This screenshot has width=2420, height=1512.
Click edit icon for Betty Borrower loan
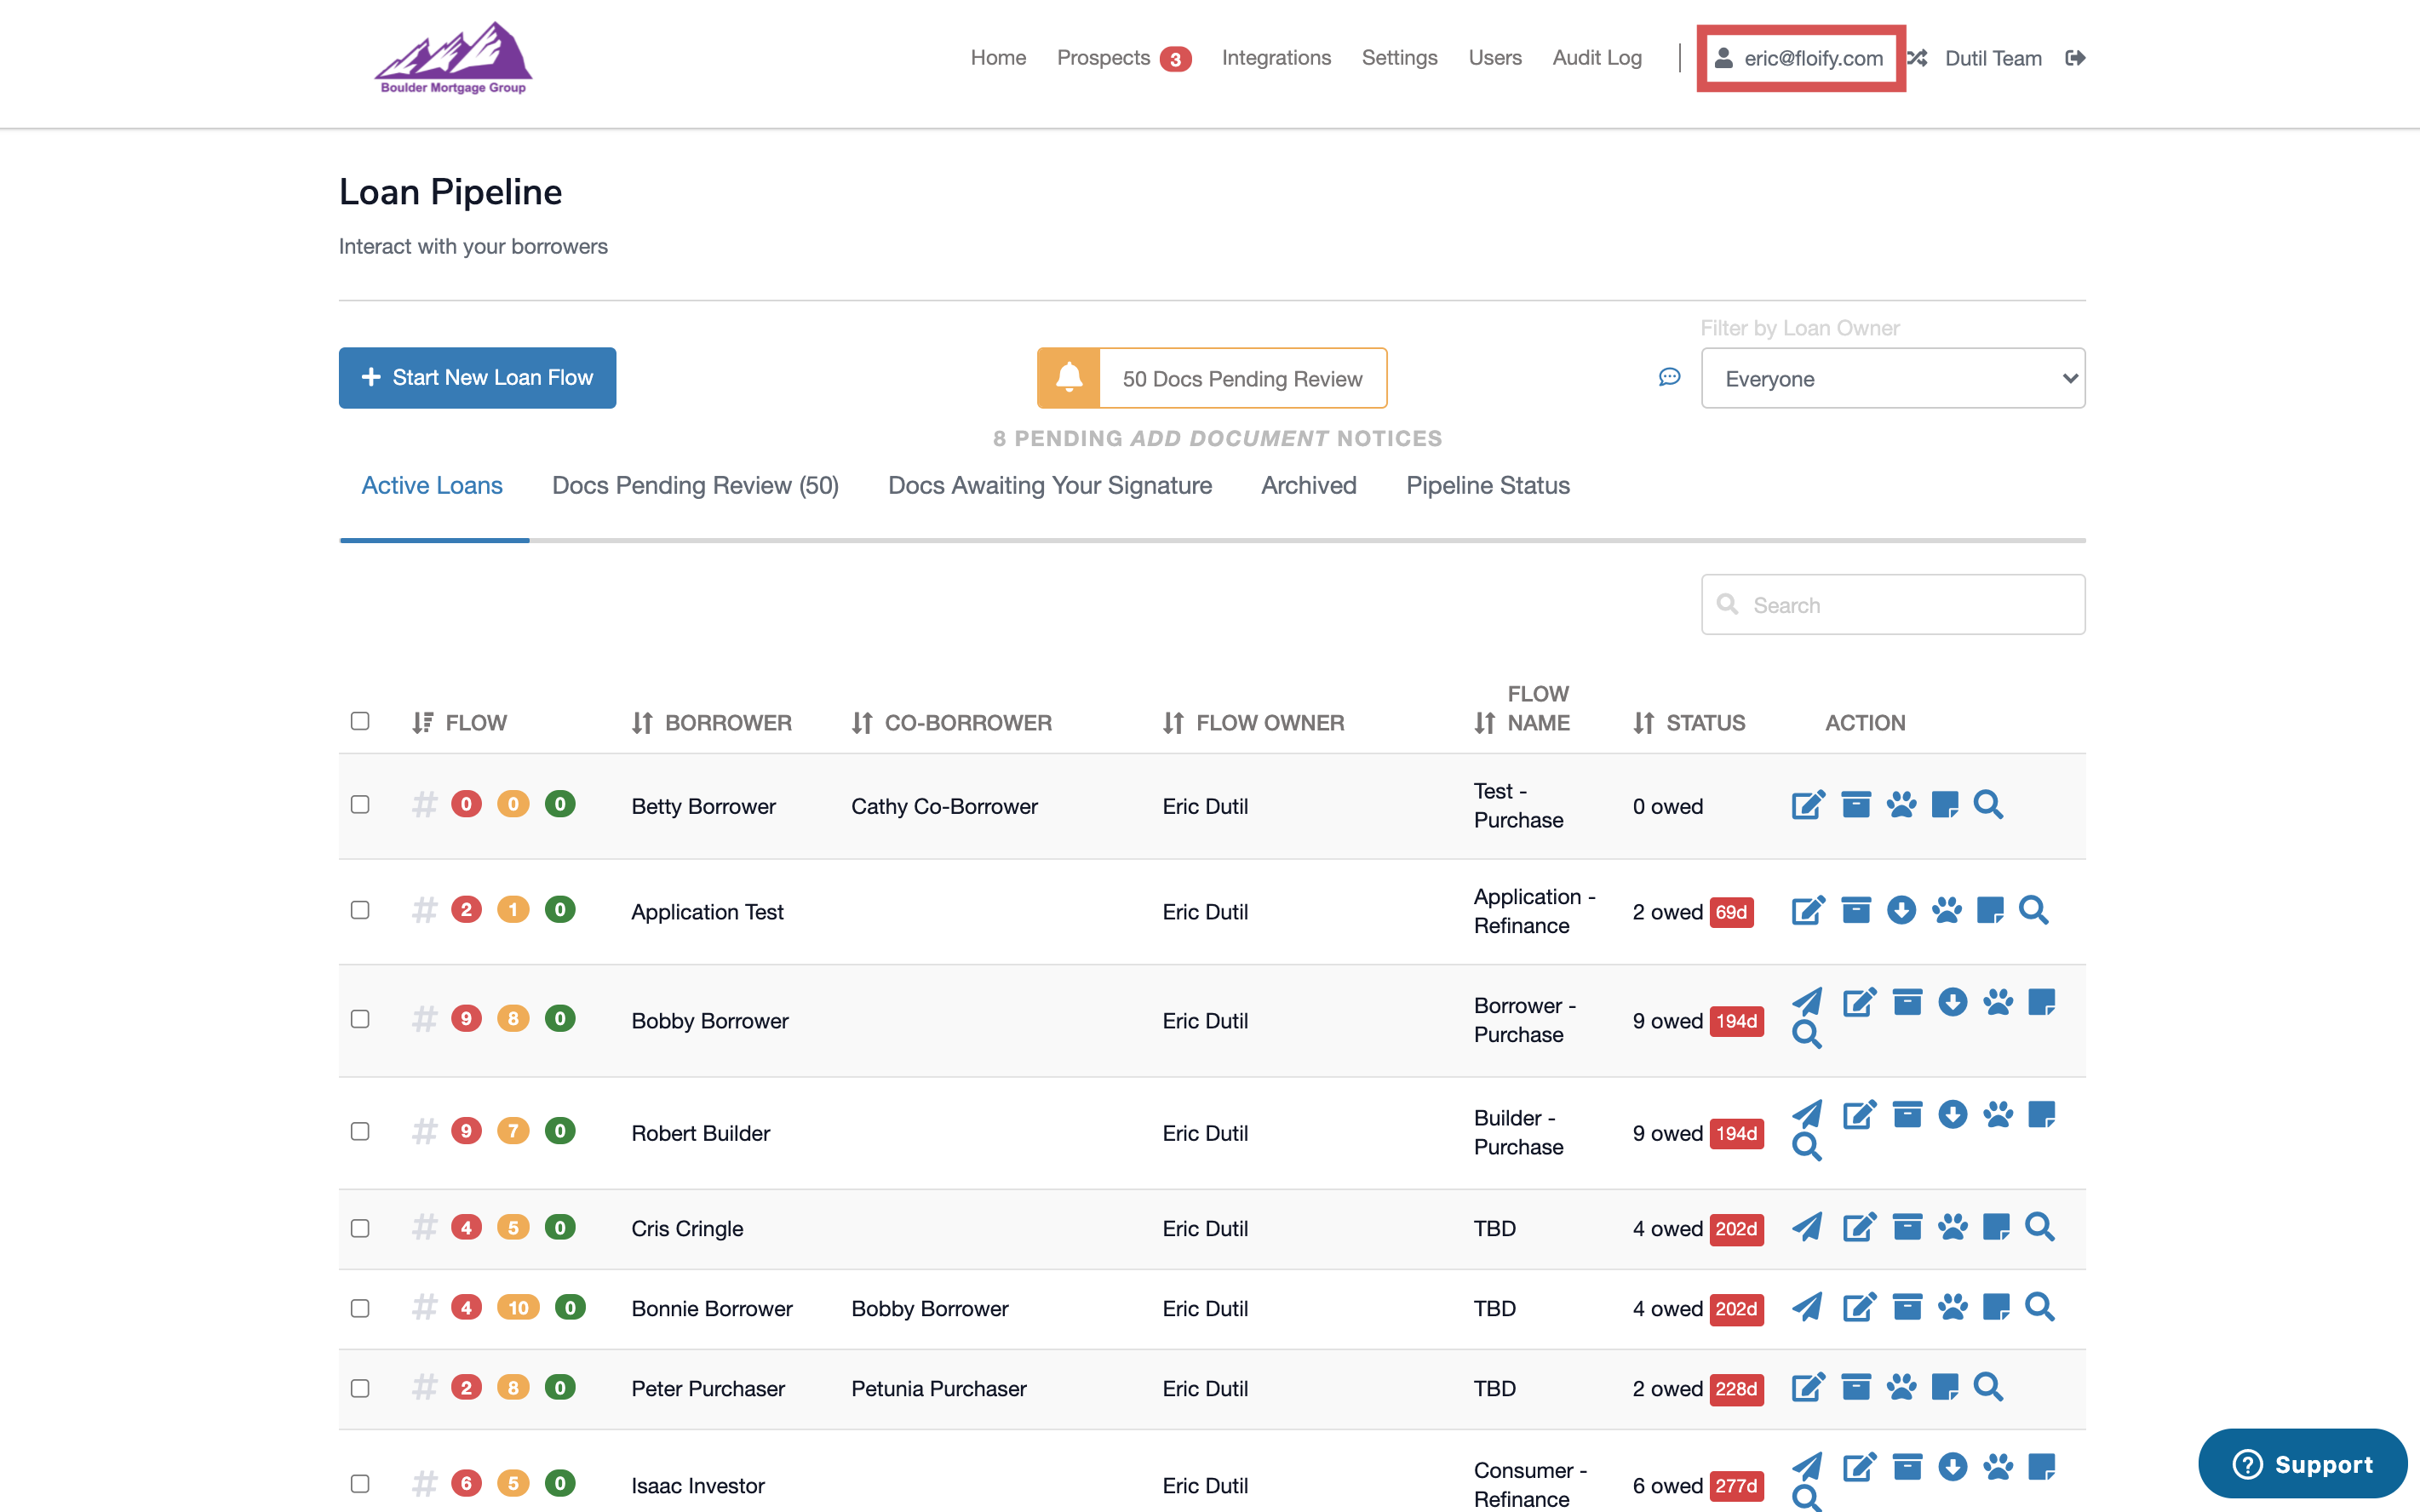1807,805
